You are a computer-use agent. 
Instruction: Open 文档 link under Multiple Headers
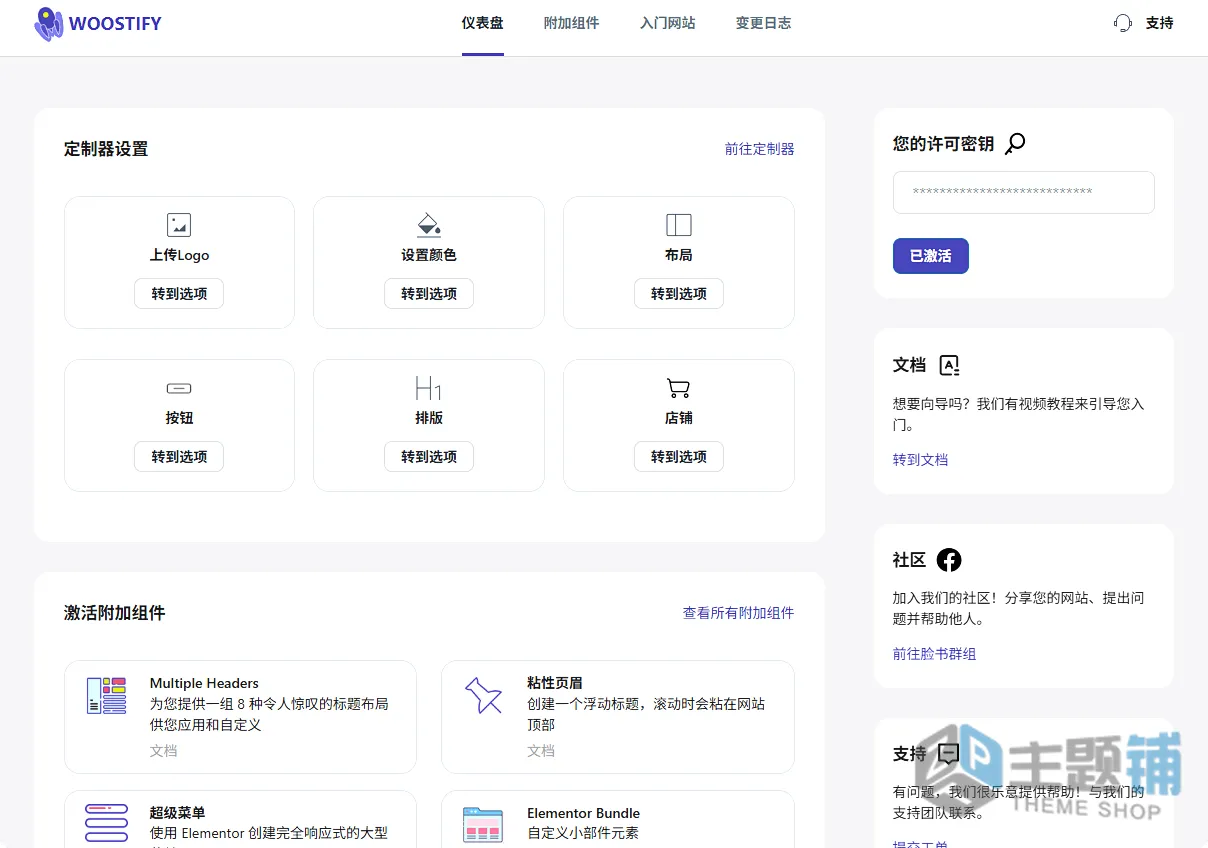[x=163, y=751]
